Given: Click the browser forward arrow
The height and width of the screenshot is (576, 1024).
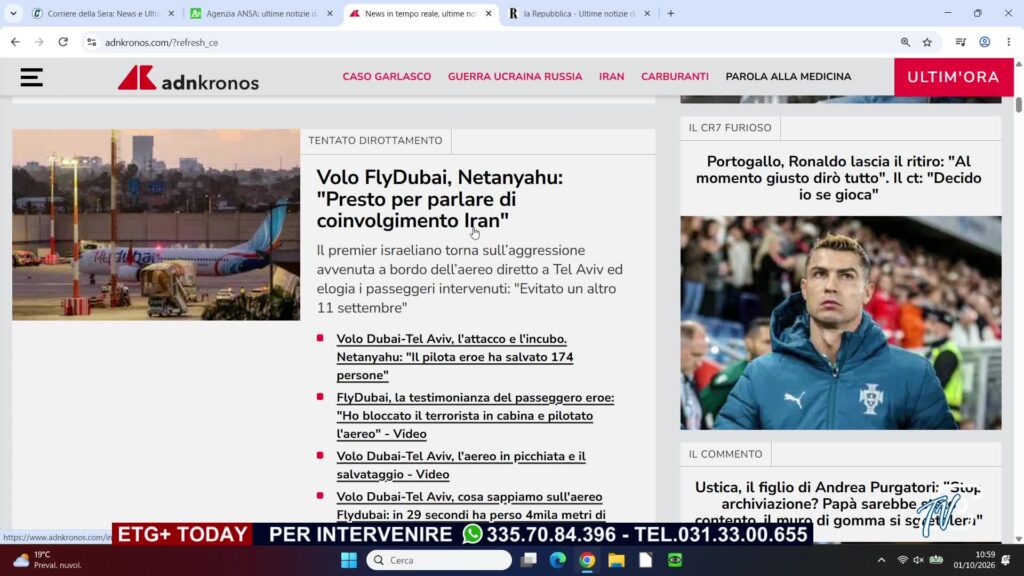Looking at the screenshot, I should (39, 42).
